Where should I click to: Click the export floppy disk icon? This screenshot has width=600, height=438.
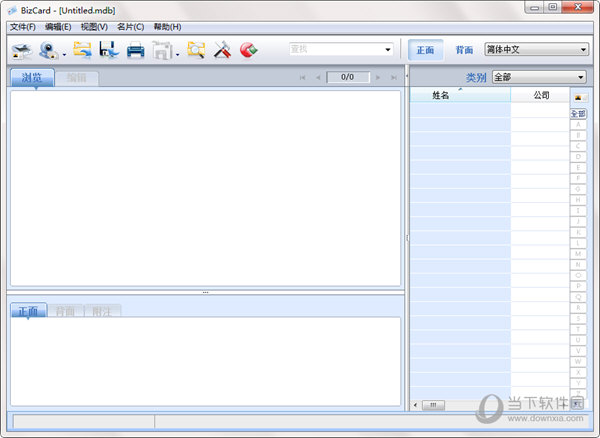pos(109,50)
